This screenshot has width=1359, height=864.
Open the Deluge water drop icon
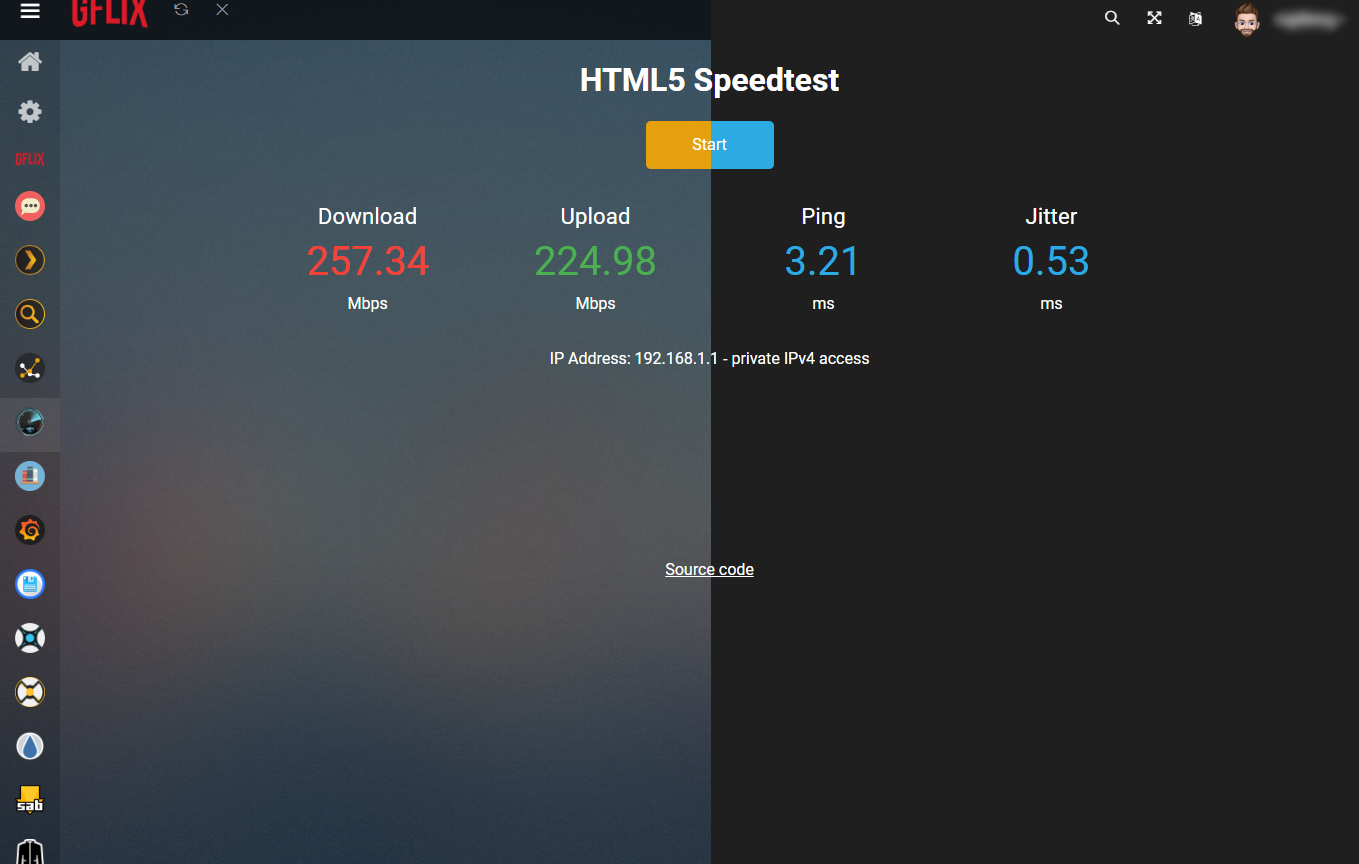pos(30,746)
